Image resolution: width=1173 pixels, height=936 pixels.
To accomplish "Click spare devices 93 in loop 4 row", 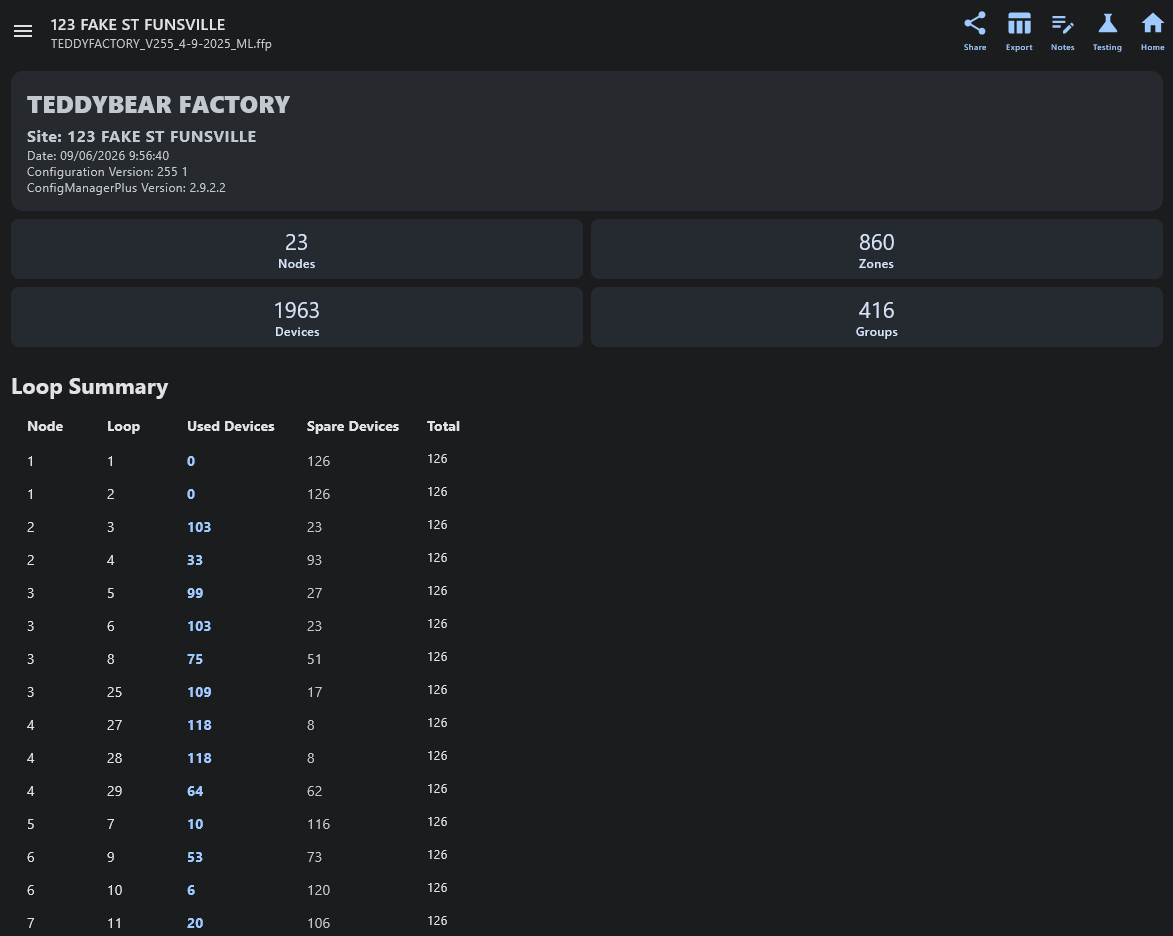I will [x=314, y=560].
